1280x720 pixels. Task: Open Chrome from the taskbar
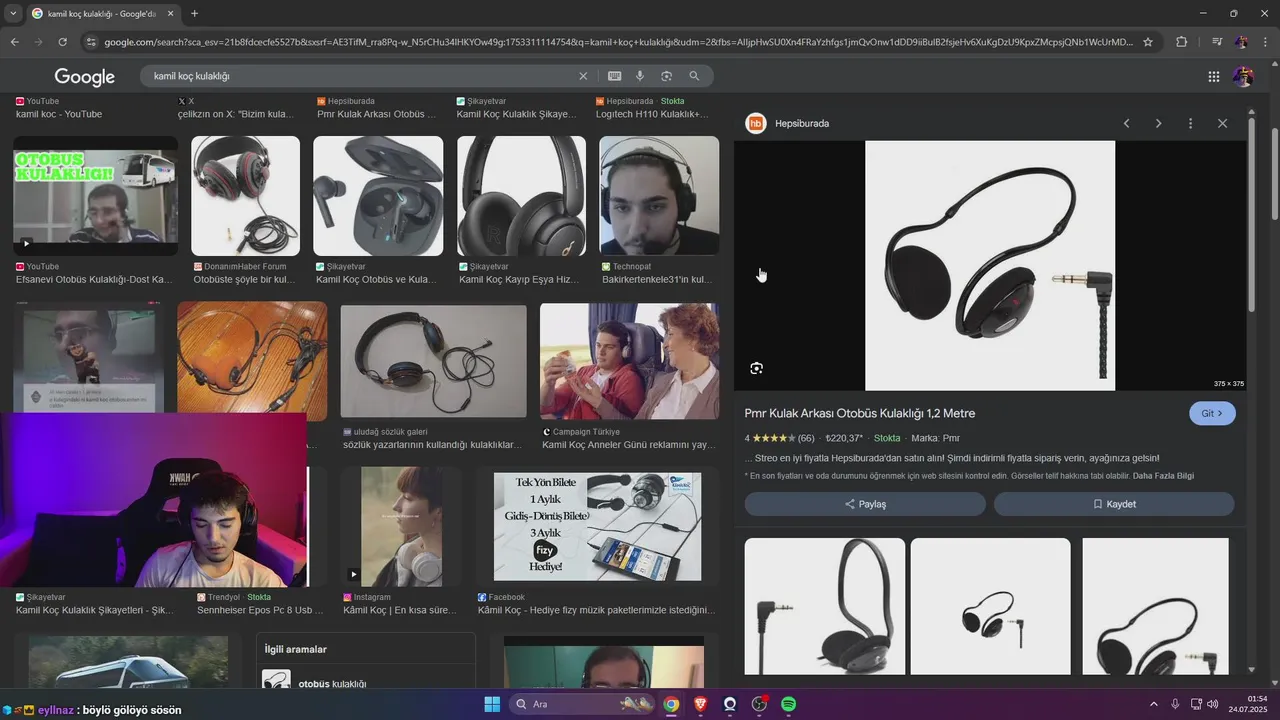pyautogui.click(x=671, y=704)
